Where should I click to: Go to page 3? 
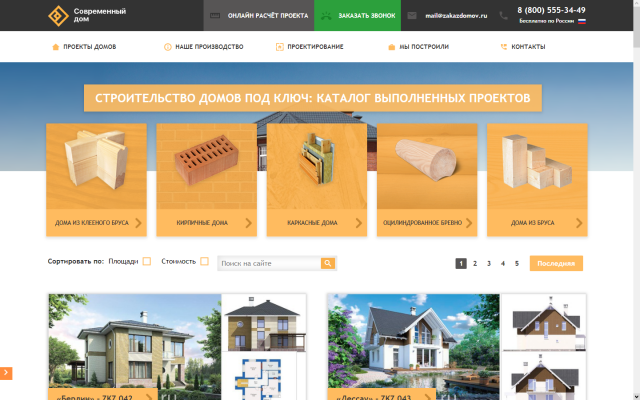(x=489, y=264)
